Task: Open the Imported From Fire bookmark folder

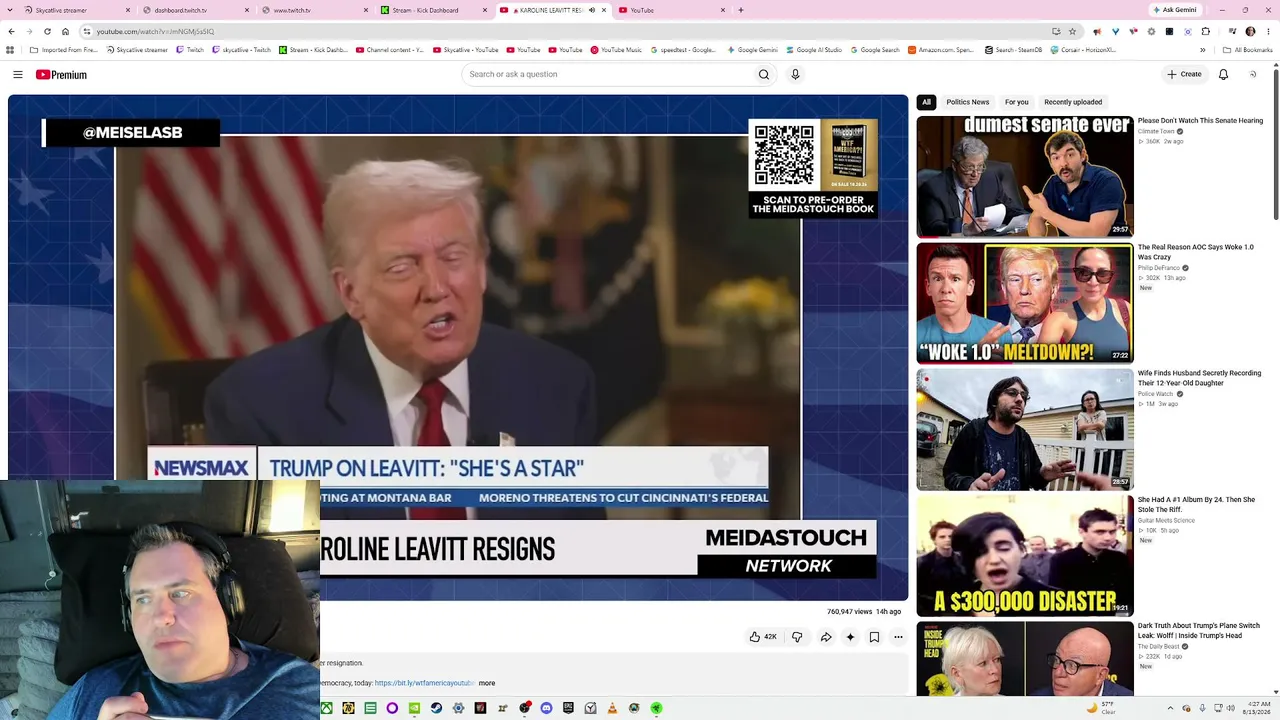Action: 64,50
